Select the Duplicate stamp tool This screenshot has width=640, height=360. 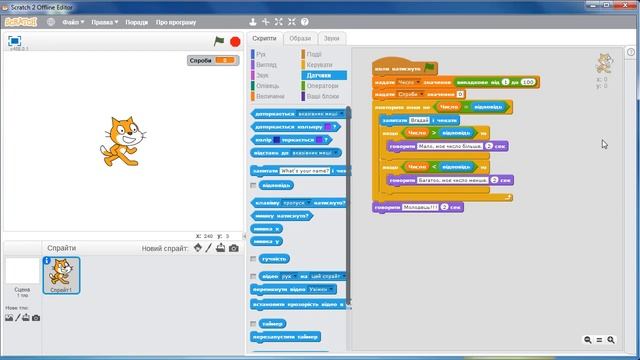(x=253, y=22)
